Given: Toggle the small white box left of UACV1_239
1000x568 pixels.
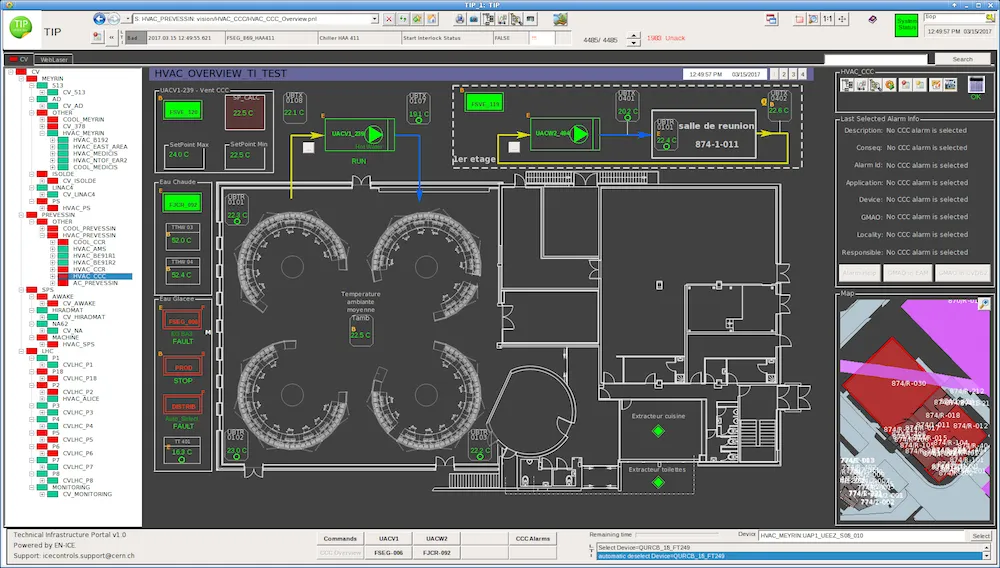Looking at the screenshot, I should (x=309, y=147).
